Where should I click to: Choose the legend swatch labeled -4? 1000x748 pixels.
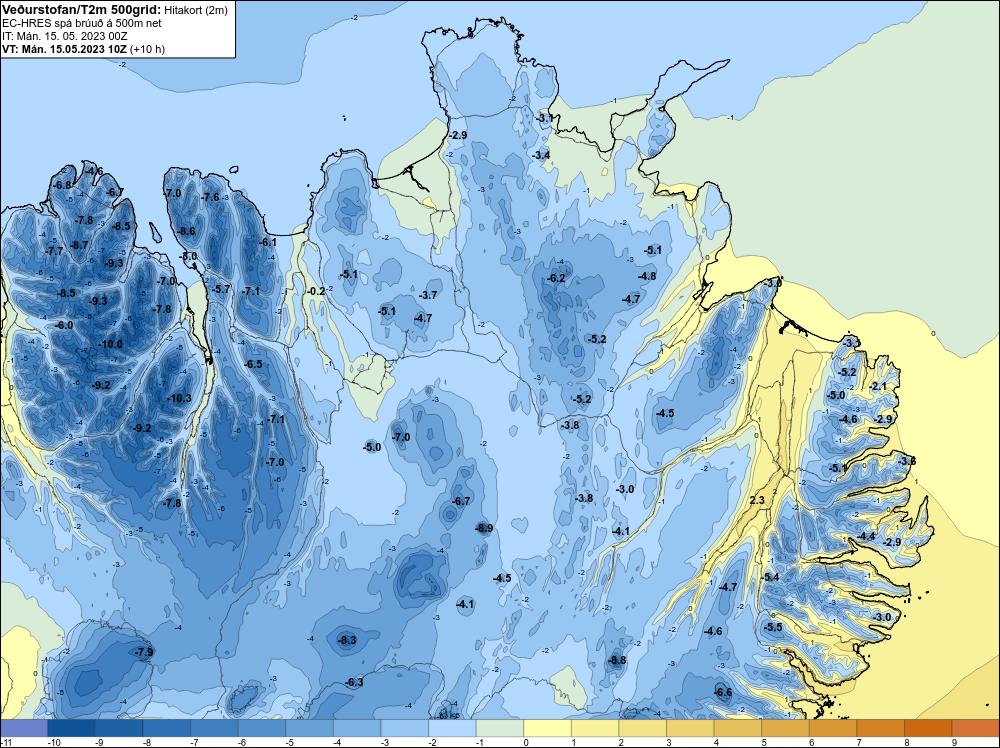(x=357, y=728)
